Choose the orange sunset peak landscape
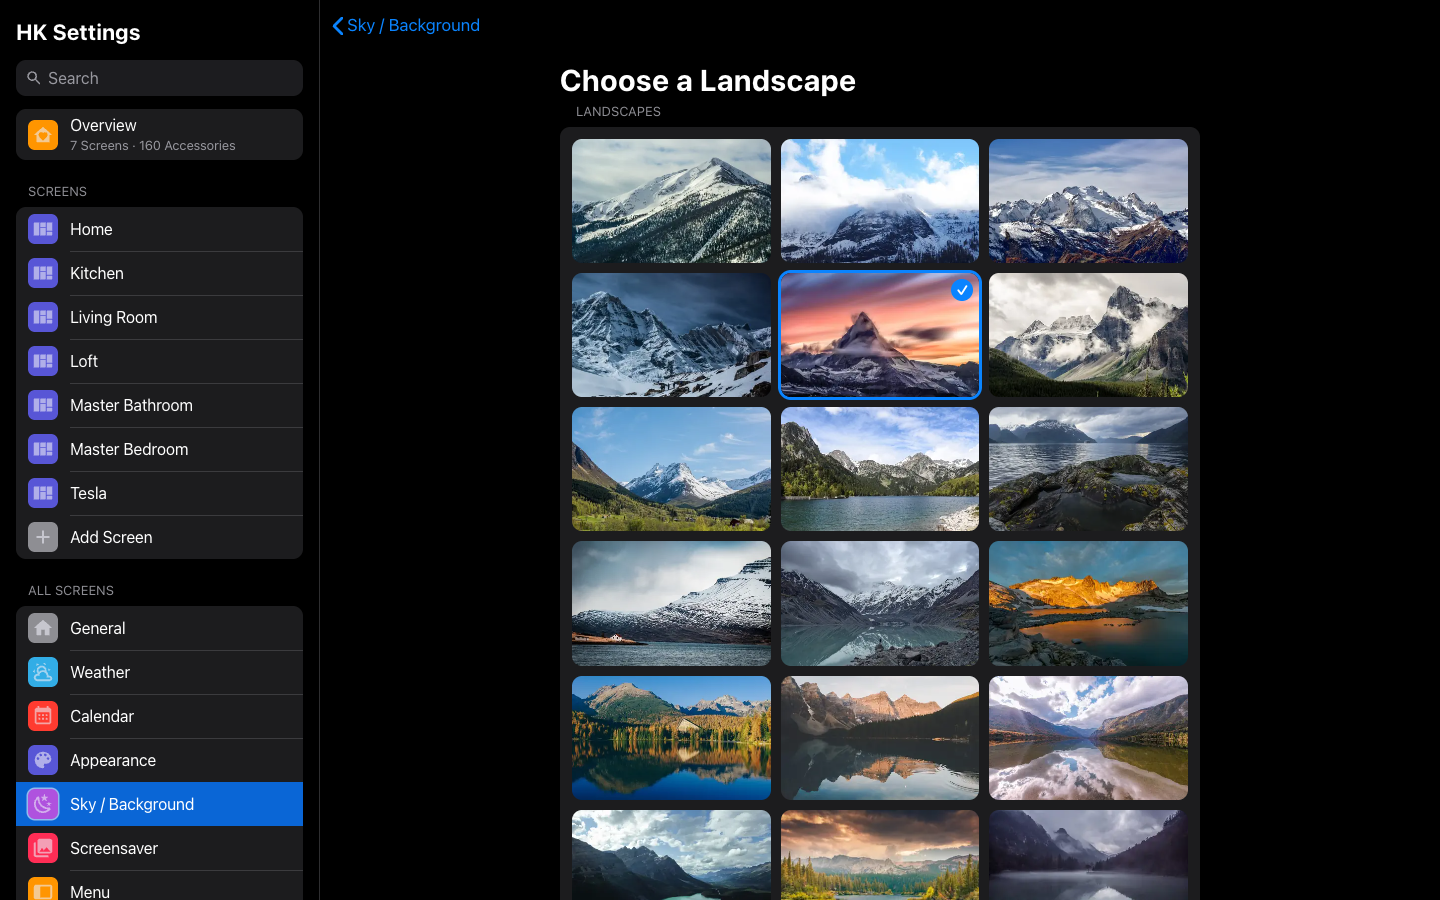 (x=880, y=335)
